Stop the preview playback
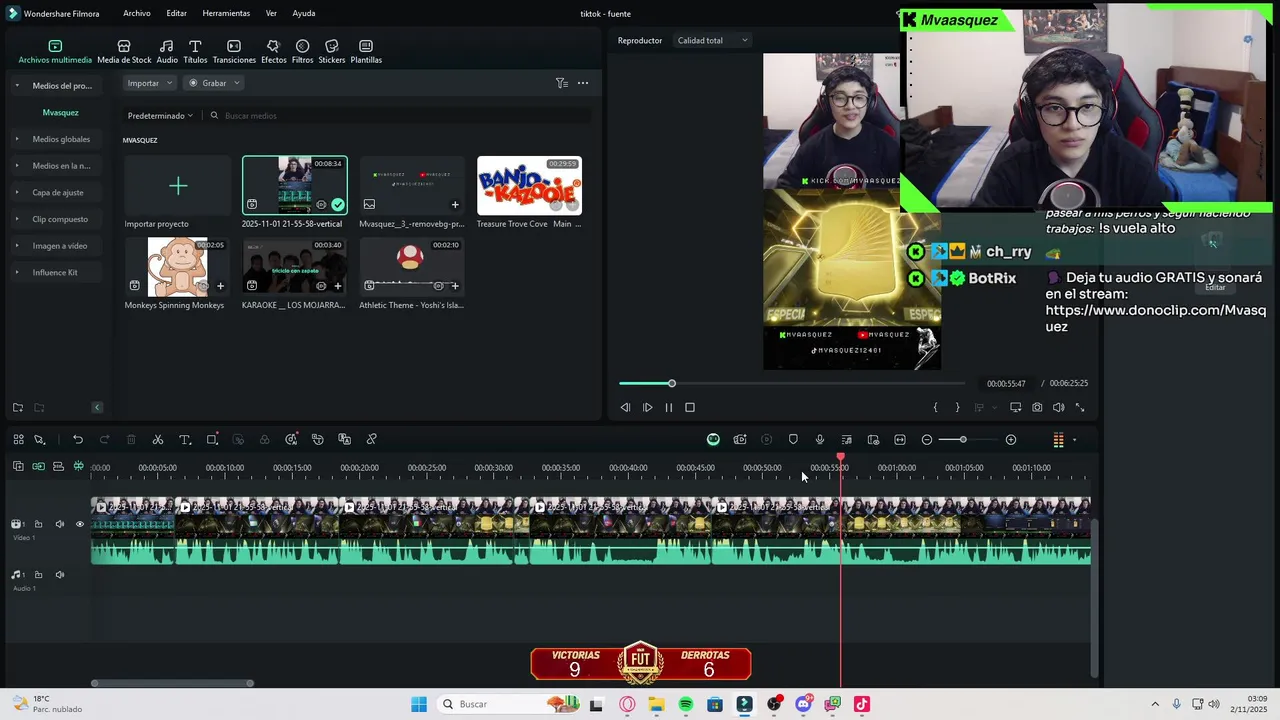Image resolution: width=1280 pixels, height=720 pixels. 690,408
